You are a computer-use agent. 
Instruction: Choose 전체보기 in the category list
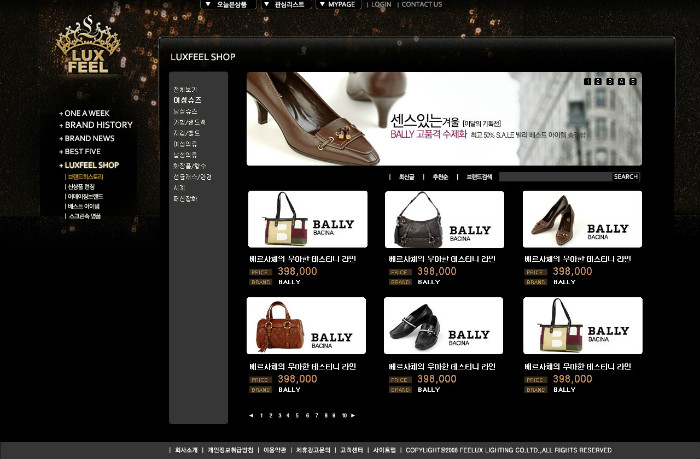(185, 90)
